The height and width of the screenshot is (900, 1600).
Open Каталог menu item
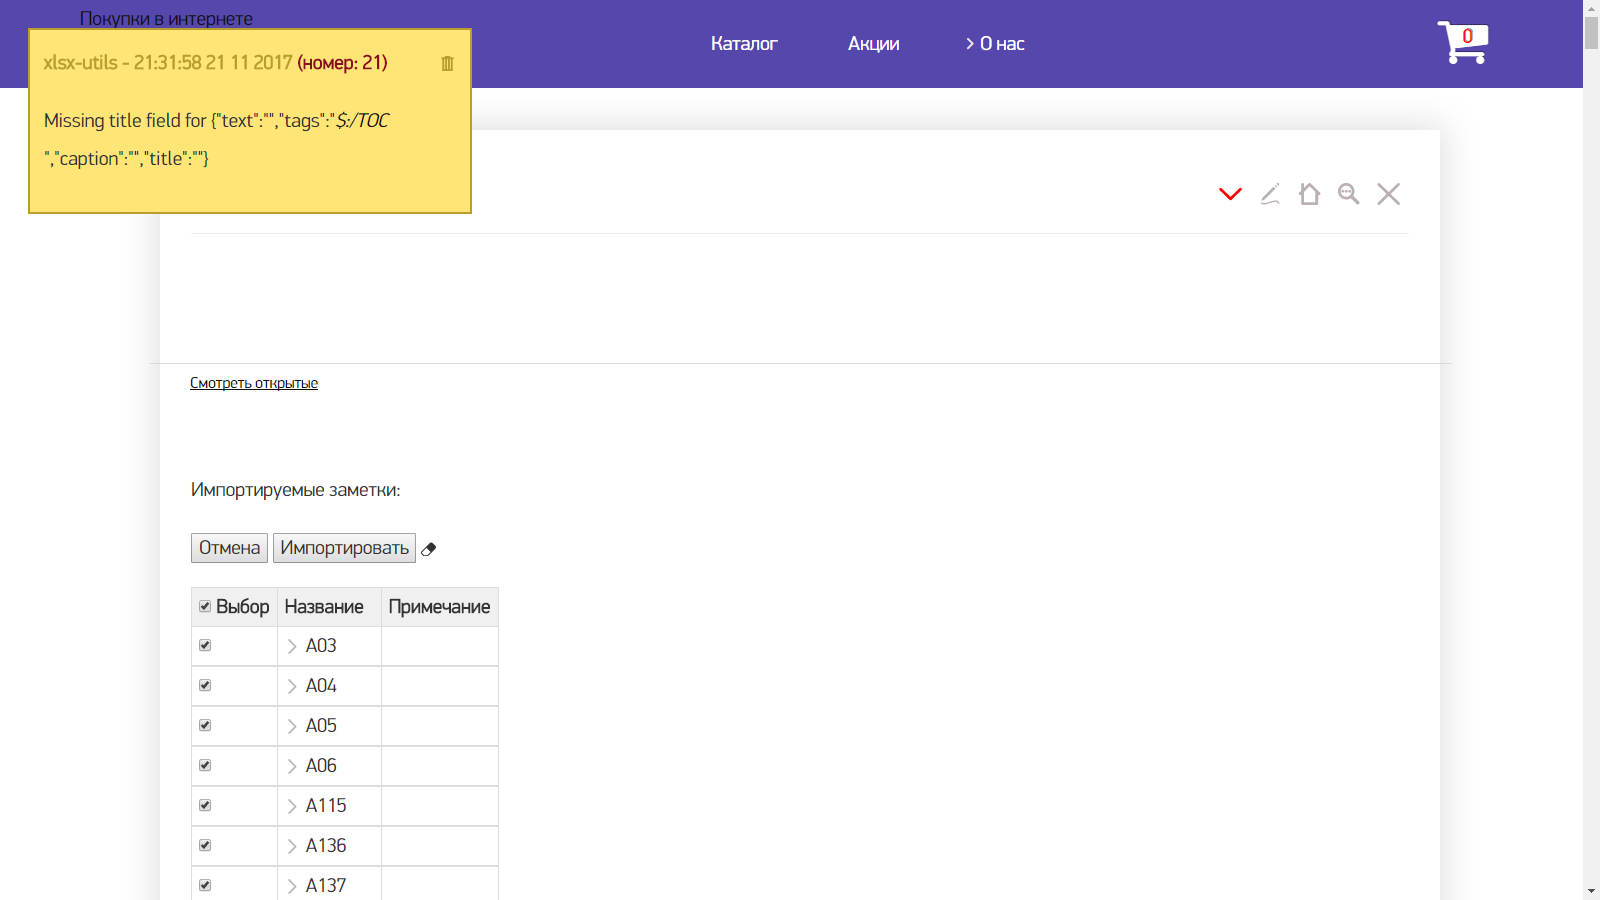click(744, 43)
